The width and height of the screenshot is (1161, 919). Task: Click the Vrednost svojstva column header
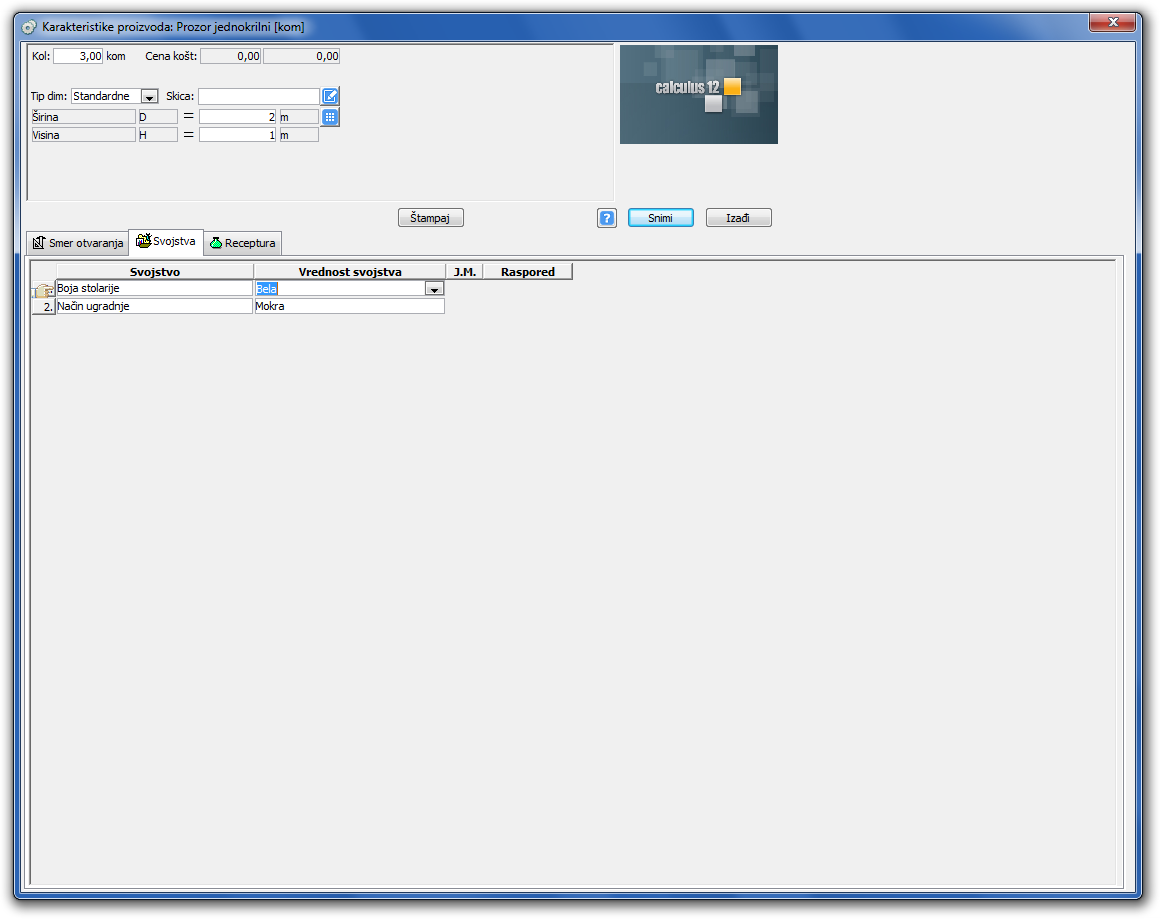click(349, 272)
